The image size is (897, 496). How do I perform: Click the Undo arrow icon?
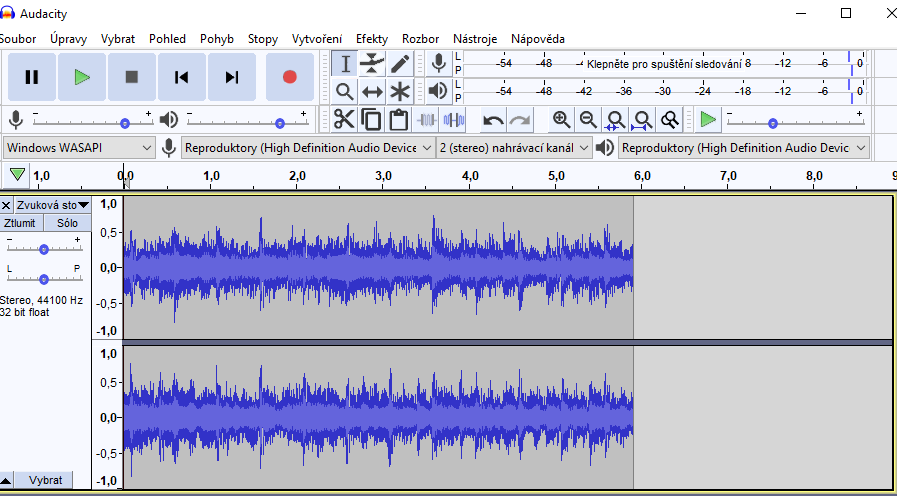[x=493, y=120]
